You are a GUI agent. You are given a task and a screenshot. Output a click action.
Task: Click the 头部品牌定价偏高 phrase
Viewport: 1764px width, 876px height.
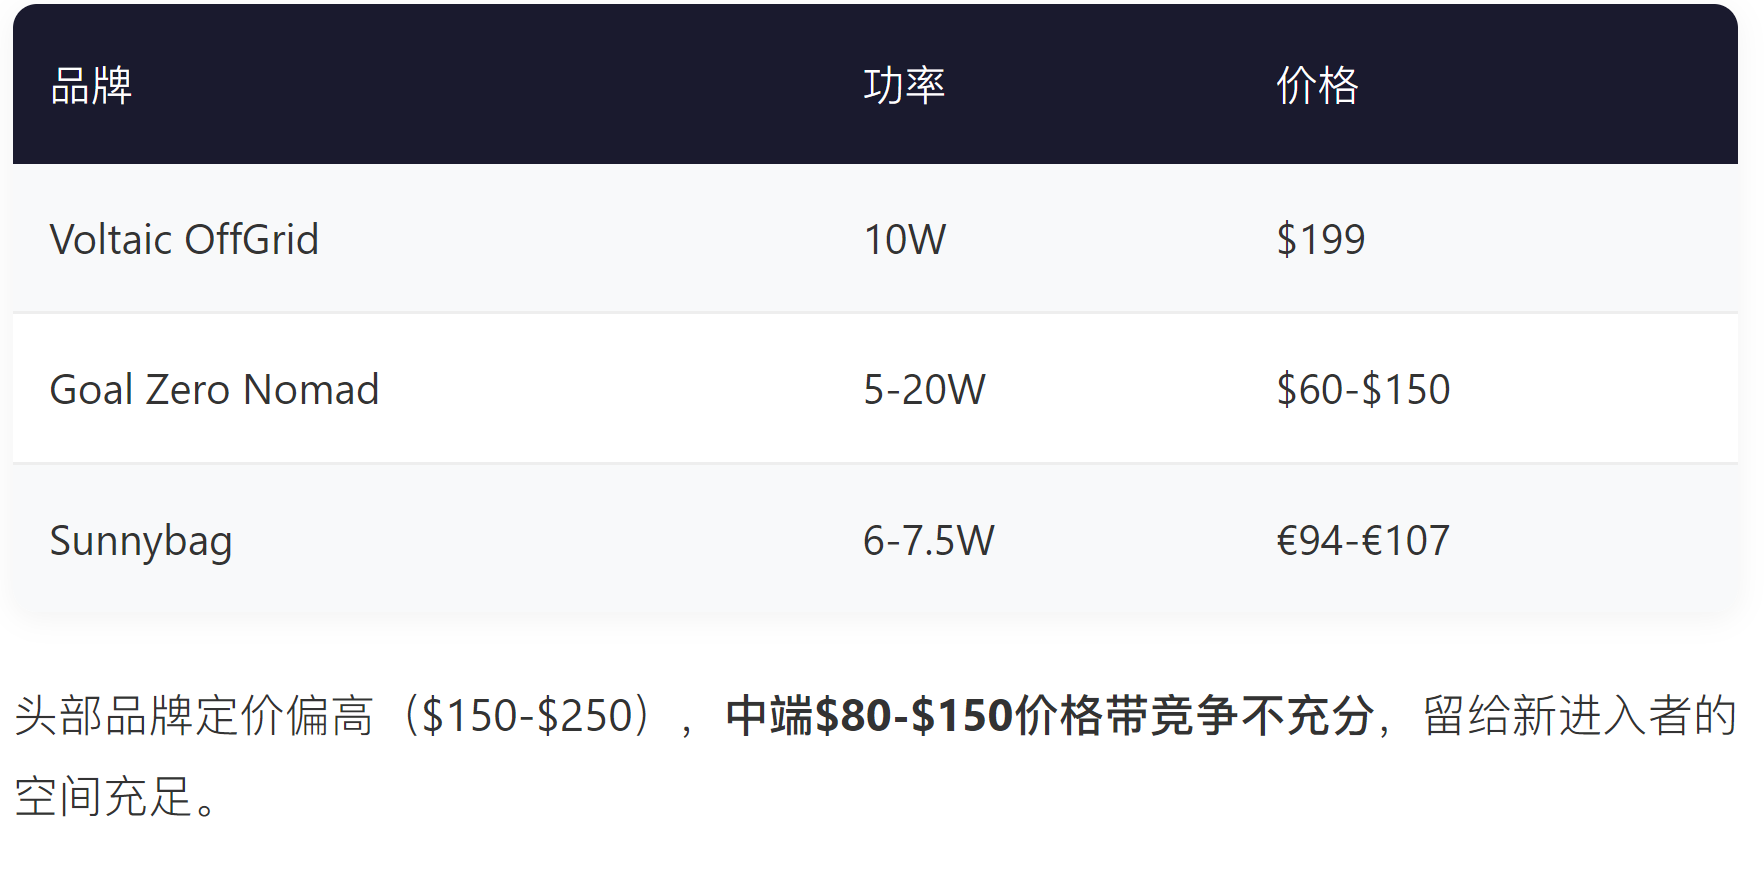click(194, 716)
